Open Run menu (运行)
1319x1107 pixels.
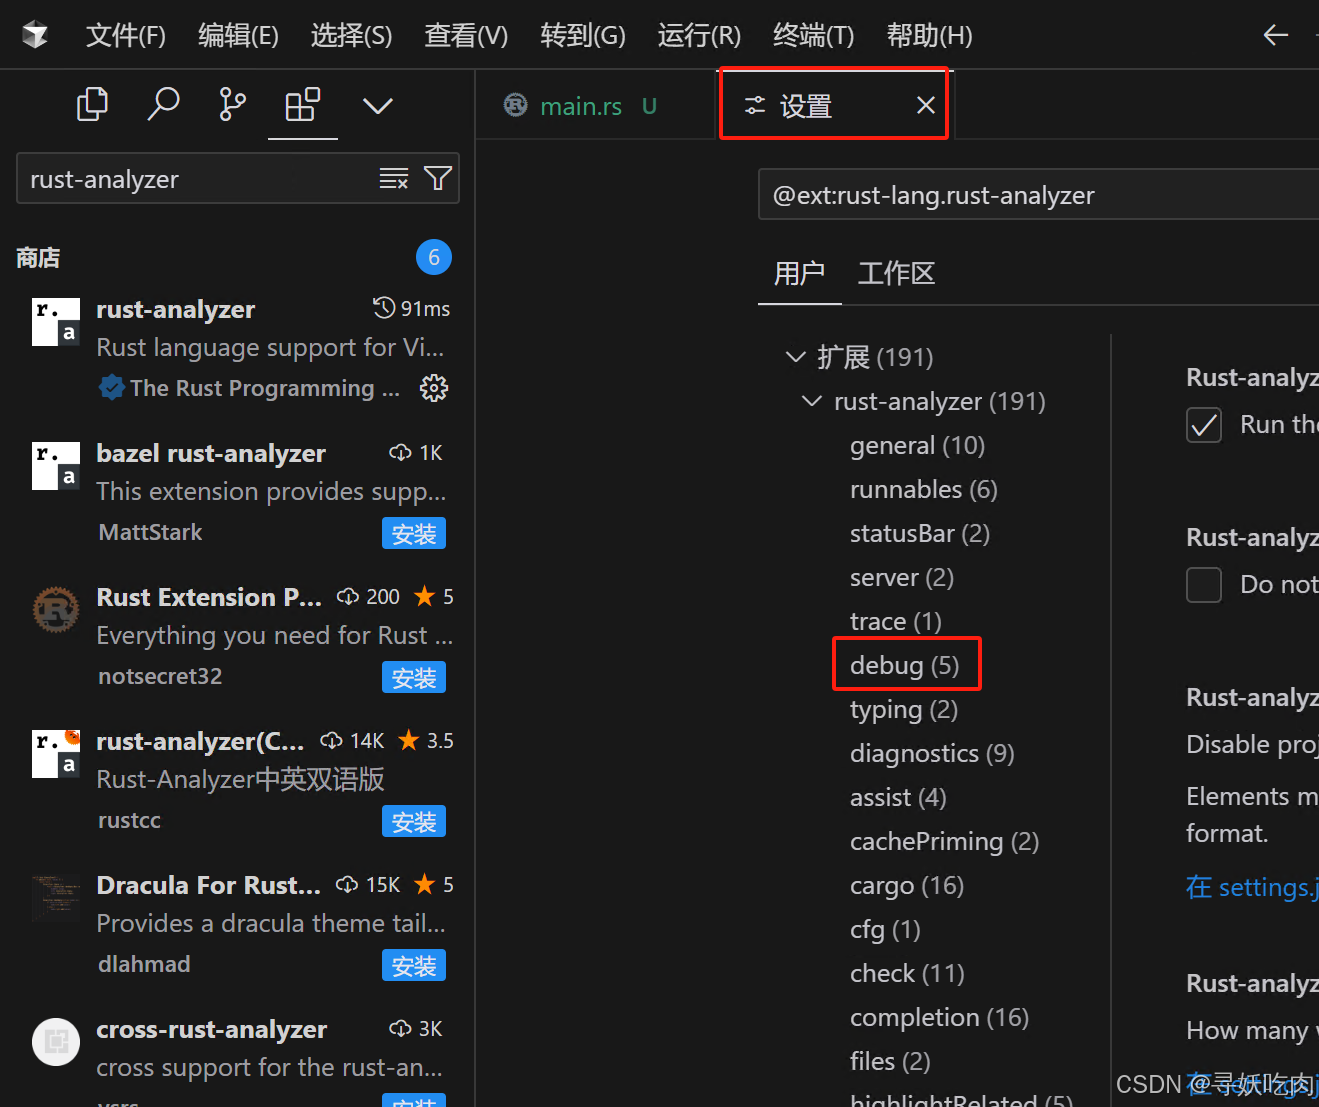(x=699, y=36)
